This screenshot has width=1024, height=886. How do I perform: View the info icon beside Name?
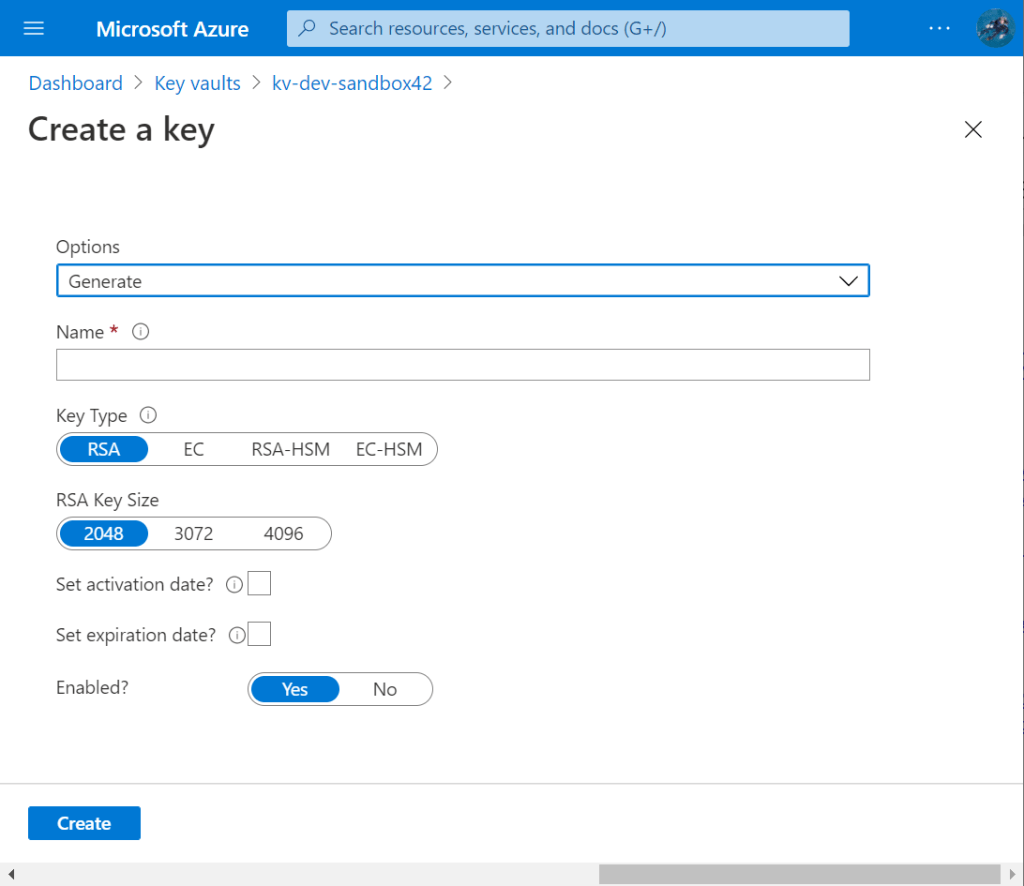(x=138, y=331)
